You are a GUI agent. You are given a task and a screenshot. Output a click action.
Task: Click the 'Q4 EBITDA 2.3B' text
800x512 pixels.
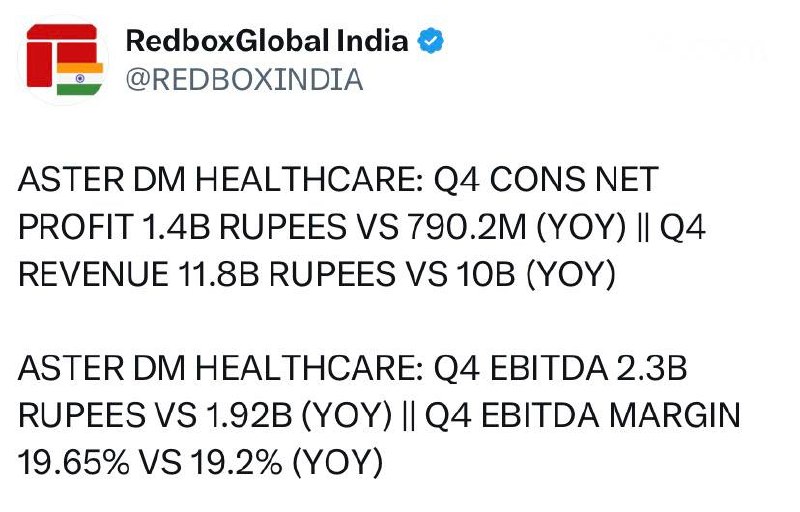point(560,368)
